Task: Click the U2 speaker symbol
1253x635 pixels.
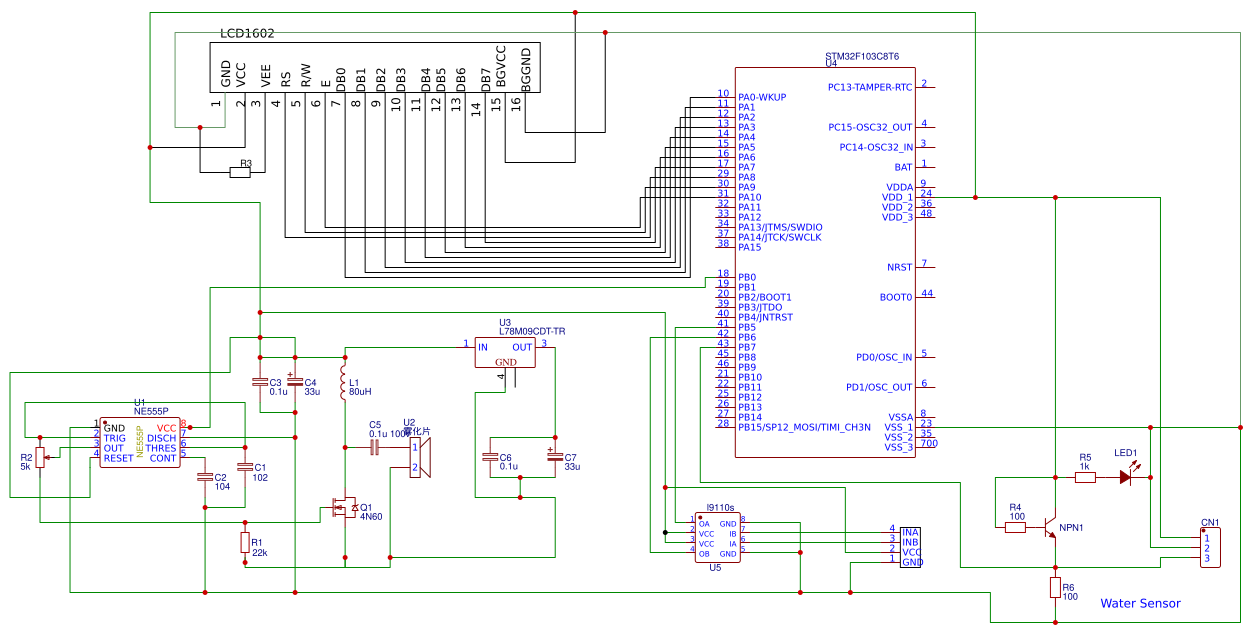Action: (421, 457)
